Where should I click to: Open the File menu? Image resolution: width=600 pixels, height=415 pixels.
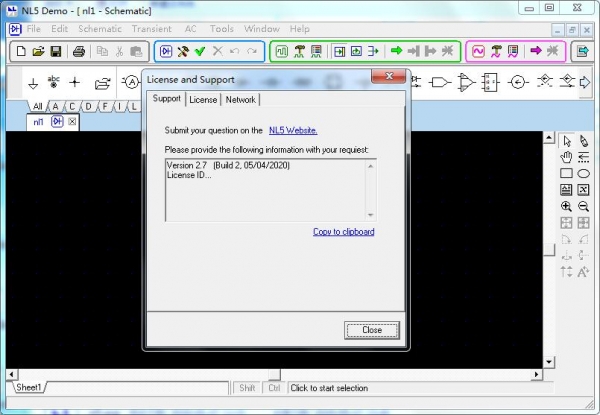(x=34, y=29)
